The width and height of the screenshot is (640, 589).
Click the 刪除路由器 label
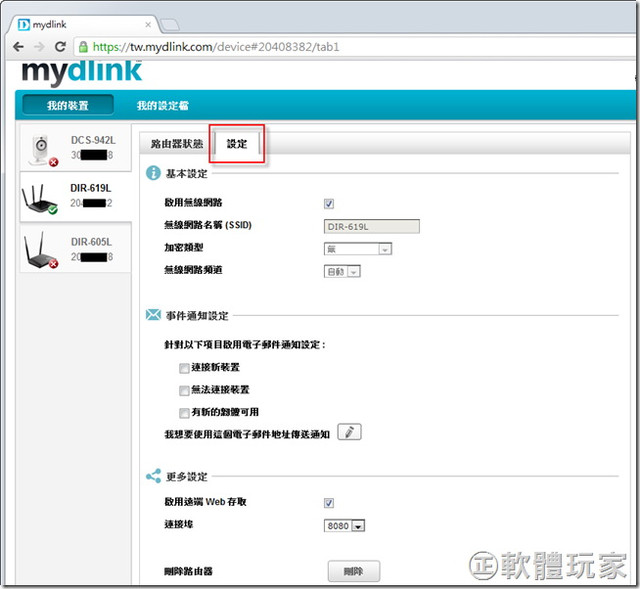(x=188, y=571)
